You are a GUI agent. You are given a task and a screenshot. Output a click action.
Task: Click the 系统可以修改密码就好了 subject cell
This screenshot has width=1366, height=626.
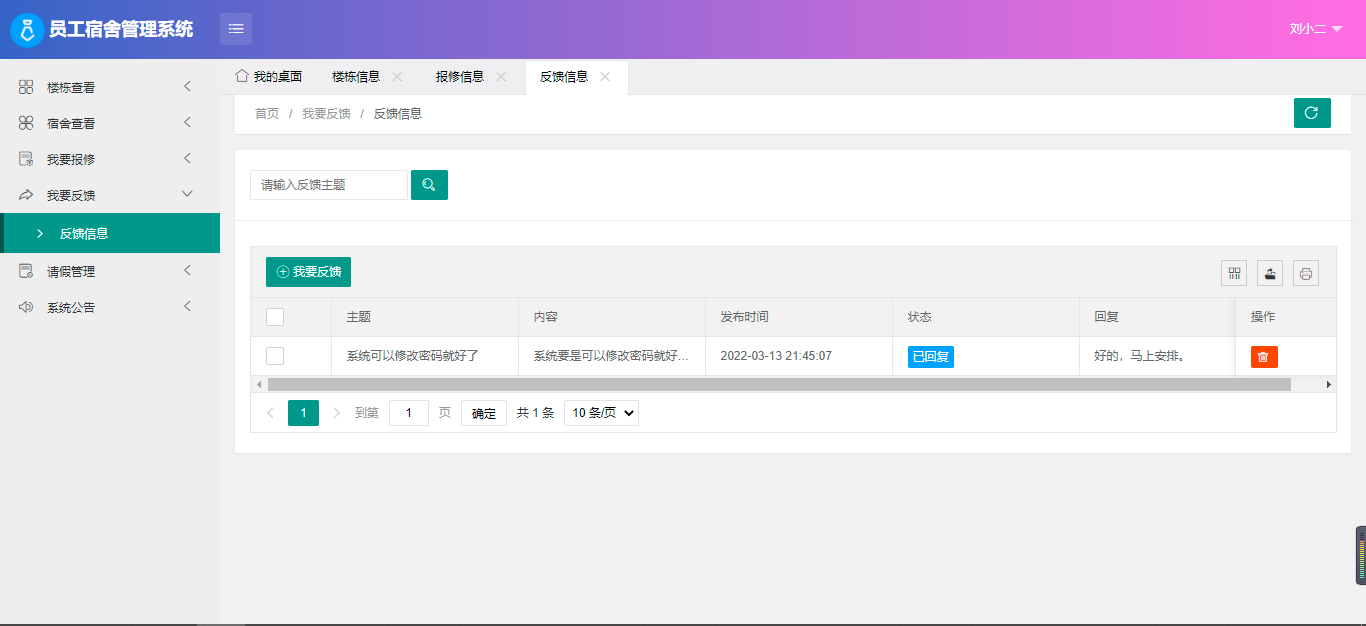(425, 356)
